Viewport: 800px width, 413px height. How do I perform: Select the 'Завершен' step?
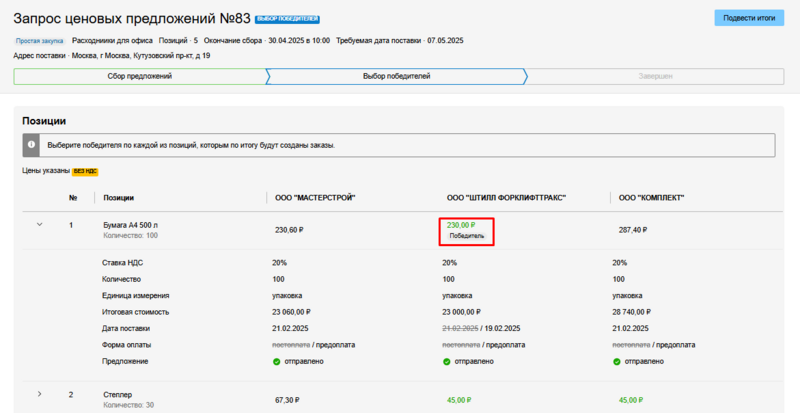tap(656, 76)
